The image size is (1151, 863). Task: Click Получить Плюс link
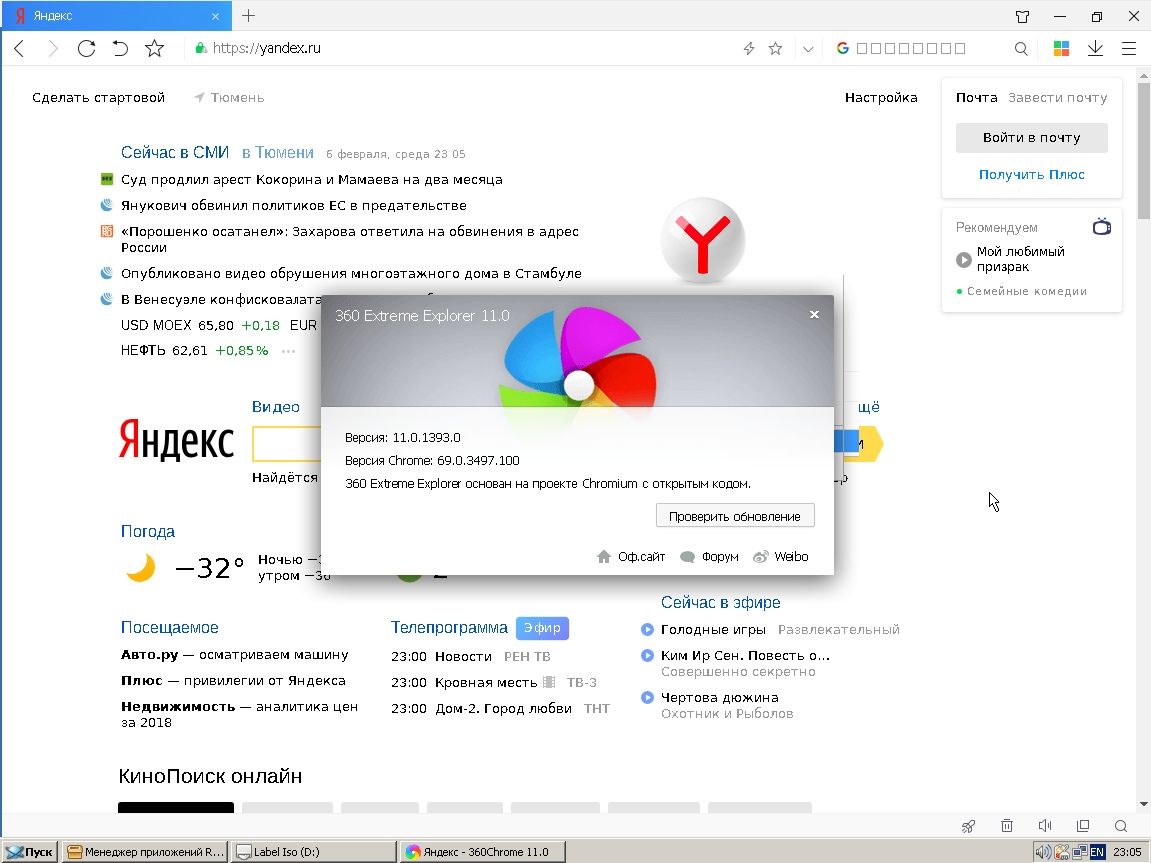[1031, 175]
